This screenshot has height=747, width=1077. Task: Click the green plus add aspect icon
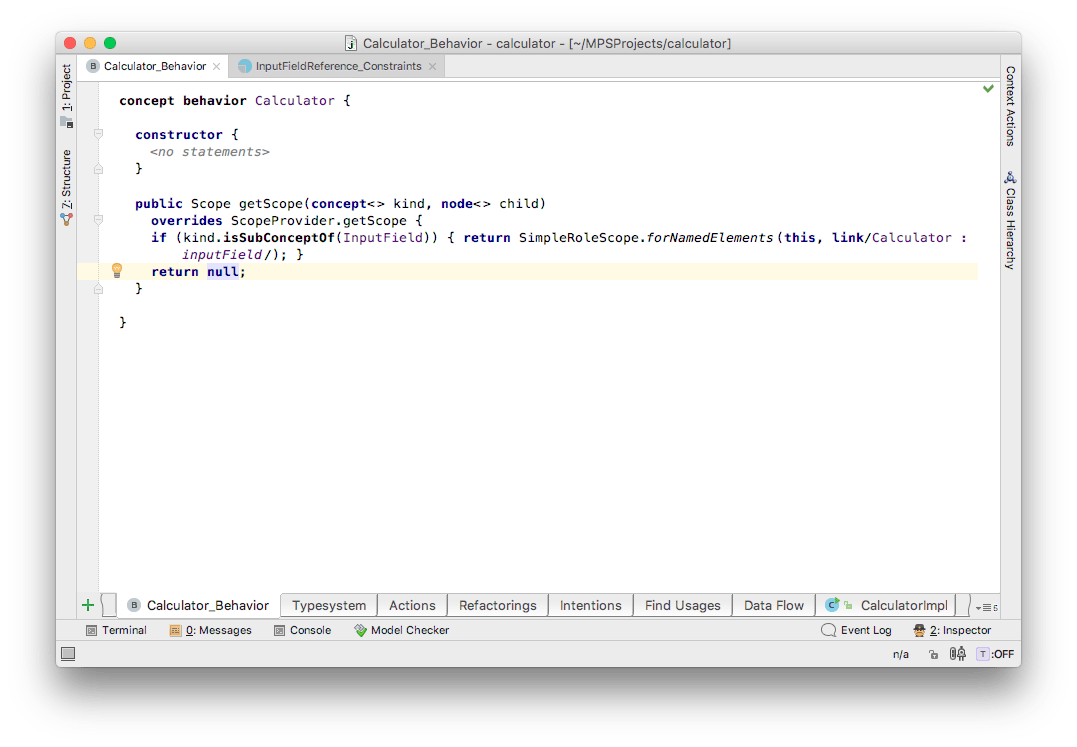[x=88, y=605]
